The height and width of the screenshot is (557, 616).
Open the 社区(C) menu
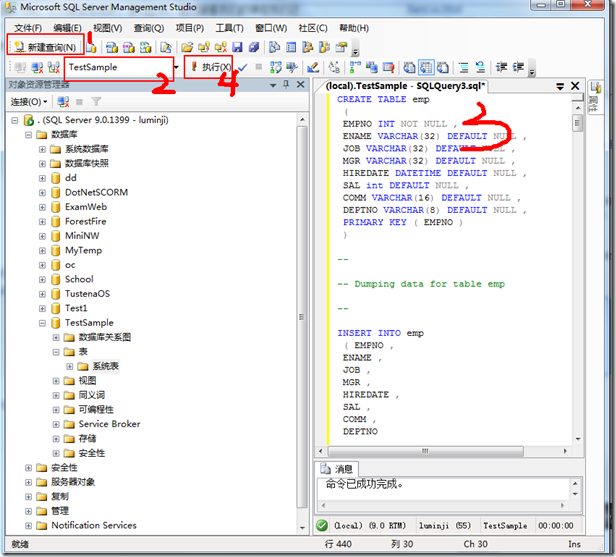[x=313, y=28]
